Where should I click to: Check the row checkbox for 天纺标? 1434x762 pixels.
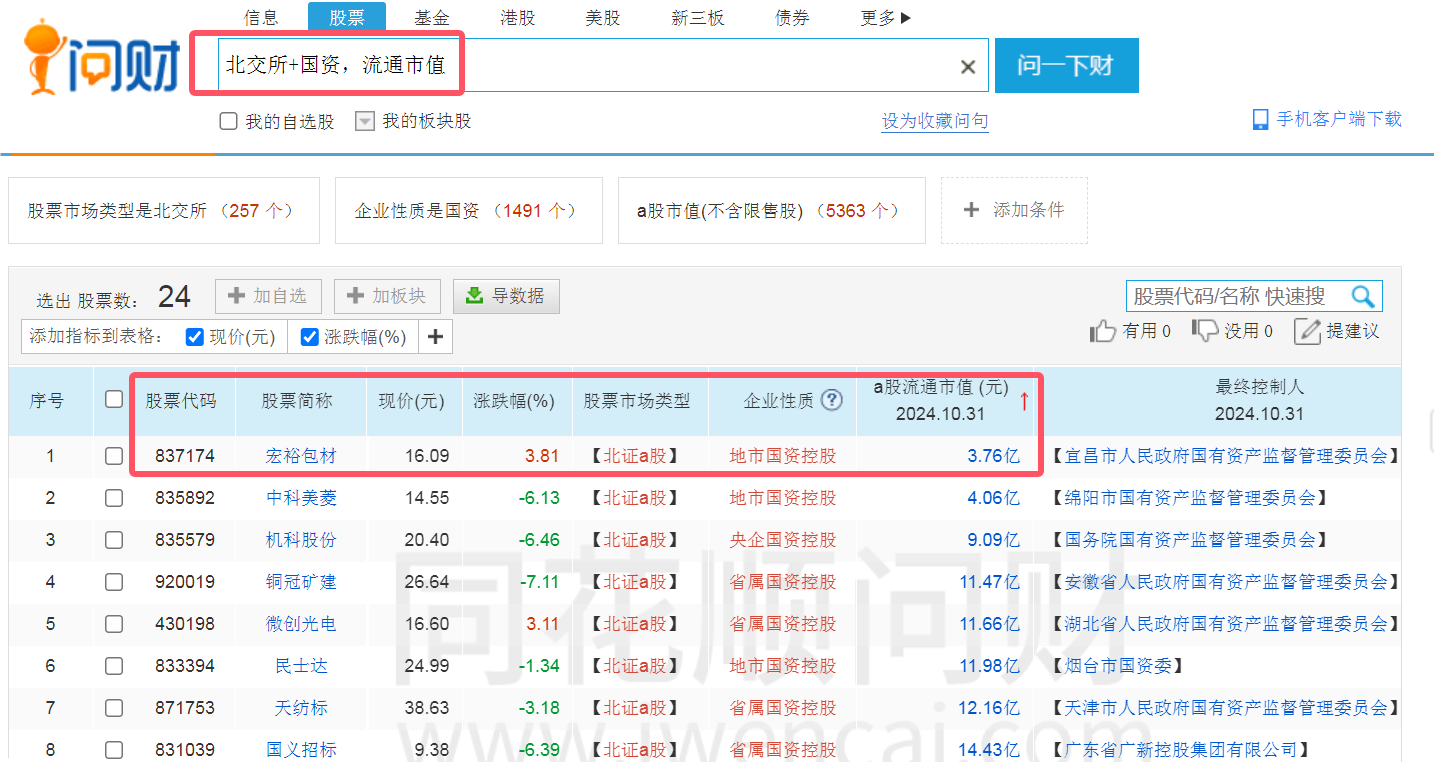point(114,708)
